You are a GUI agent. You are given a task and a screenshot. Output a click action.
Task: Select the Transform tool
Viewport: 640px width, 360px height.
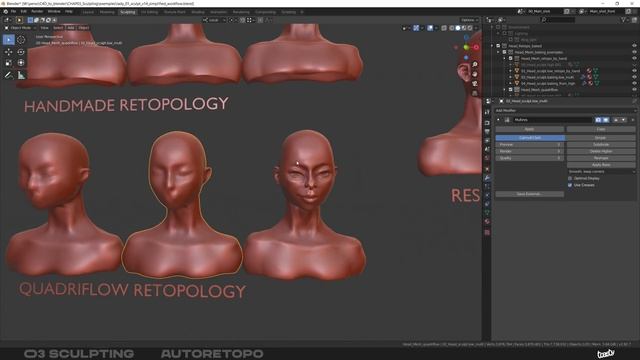(21, 63)
